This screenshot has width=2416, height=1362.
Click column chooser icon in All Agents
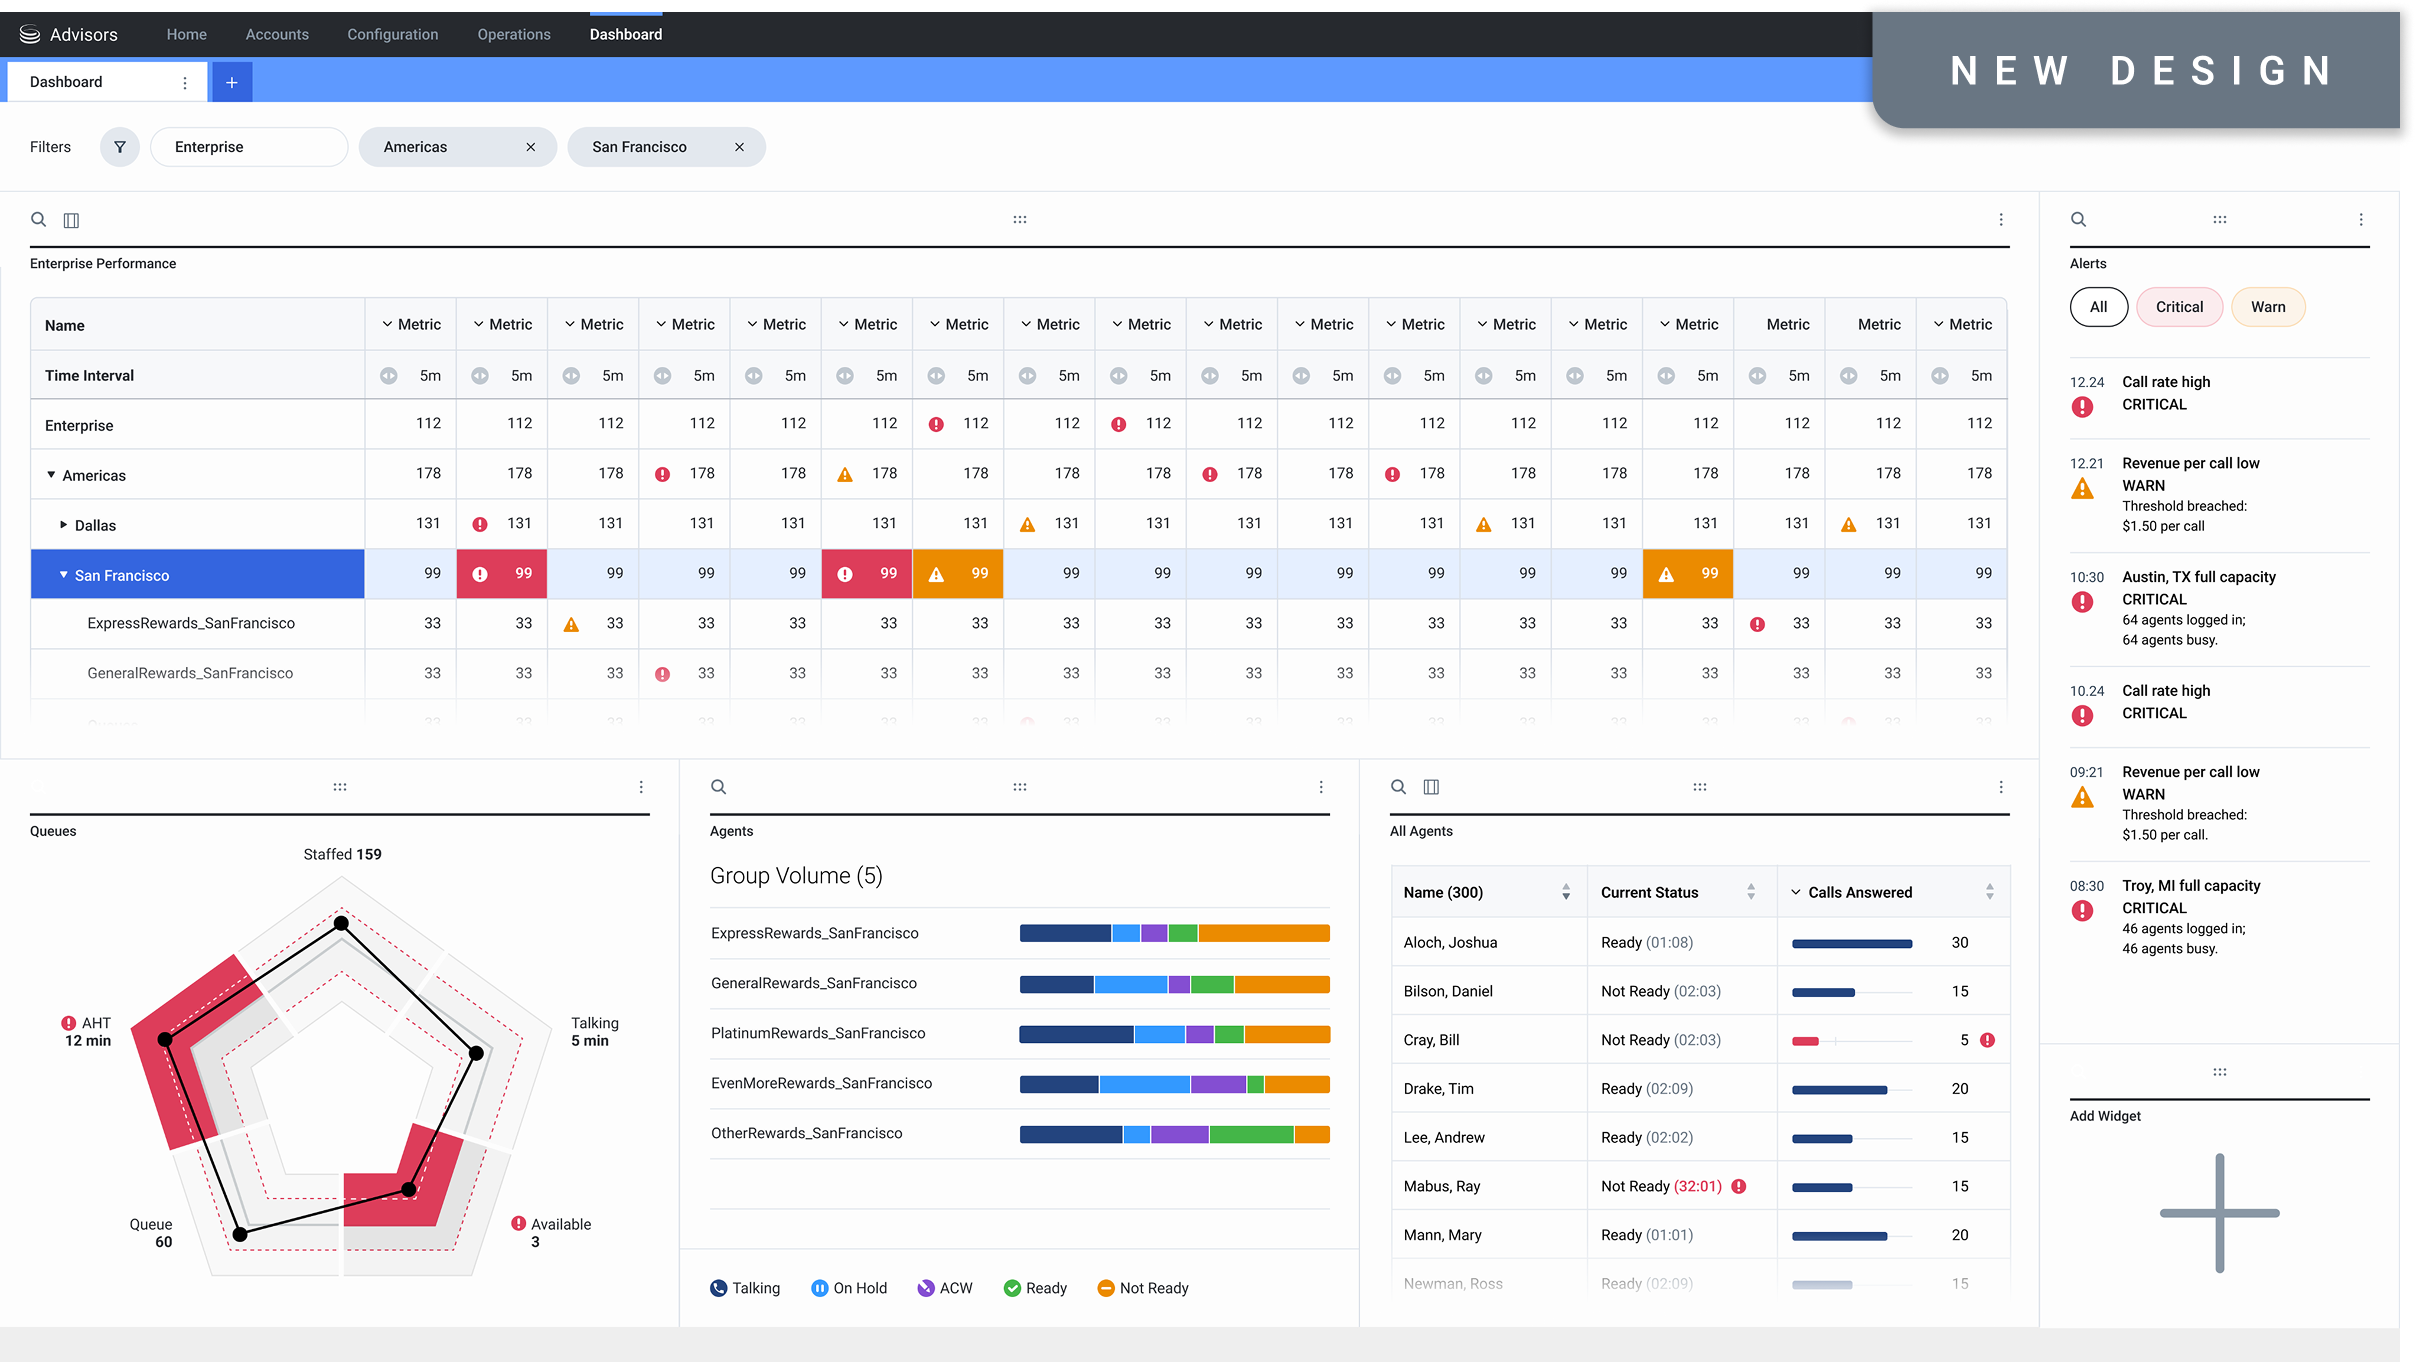click(1431, 788)
